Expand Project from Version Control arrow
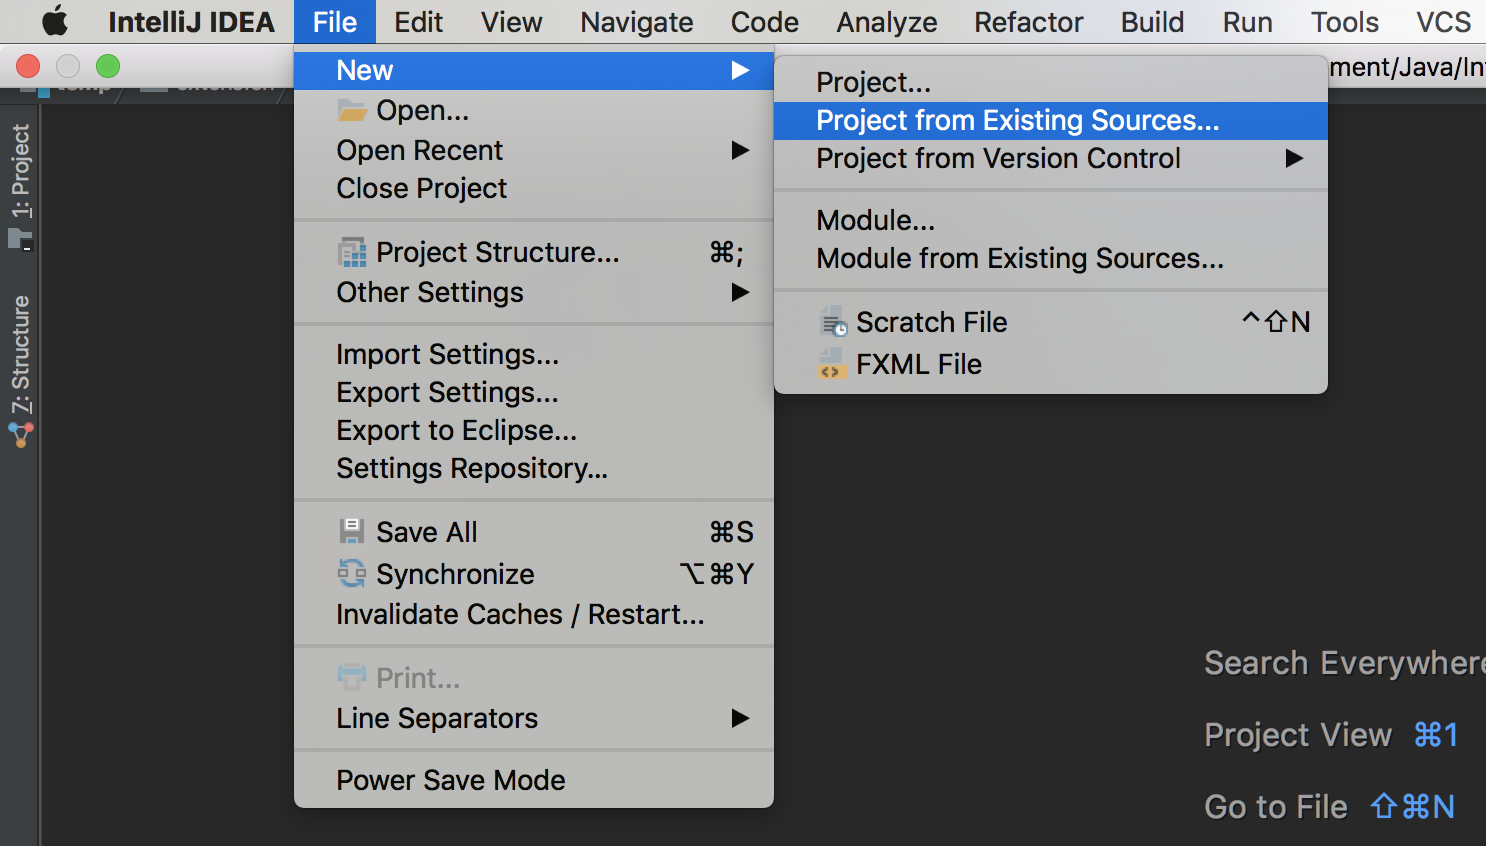 [x=1294, y=158]
